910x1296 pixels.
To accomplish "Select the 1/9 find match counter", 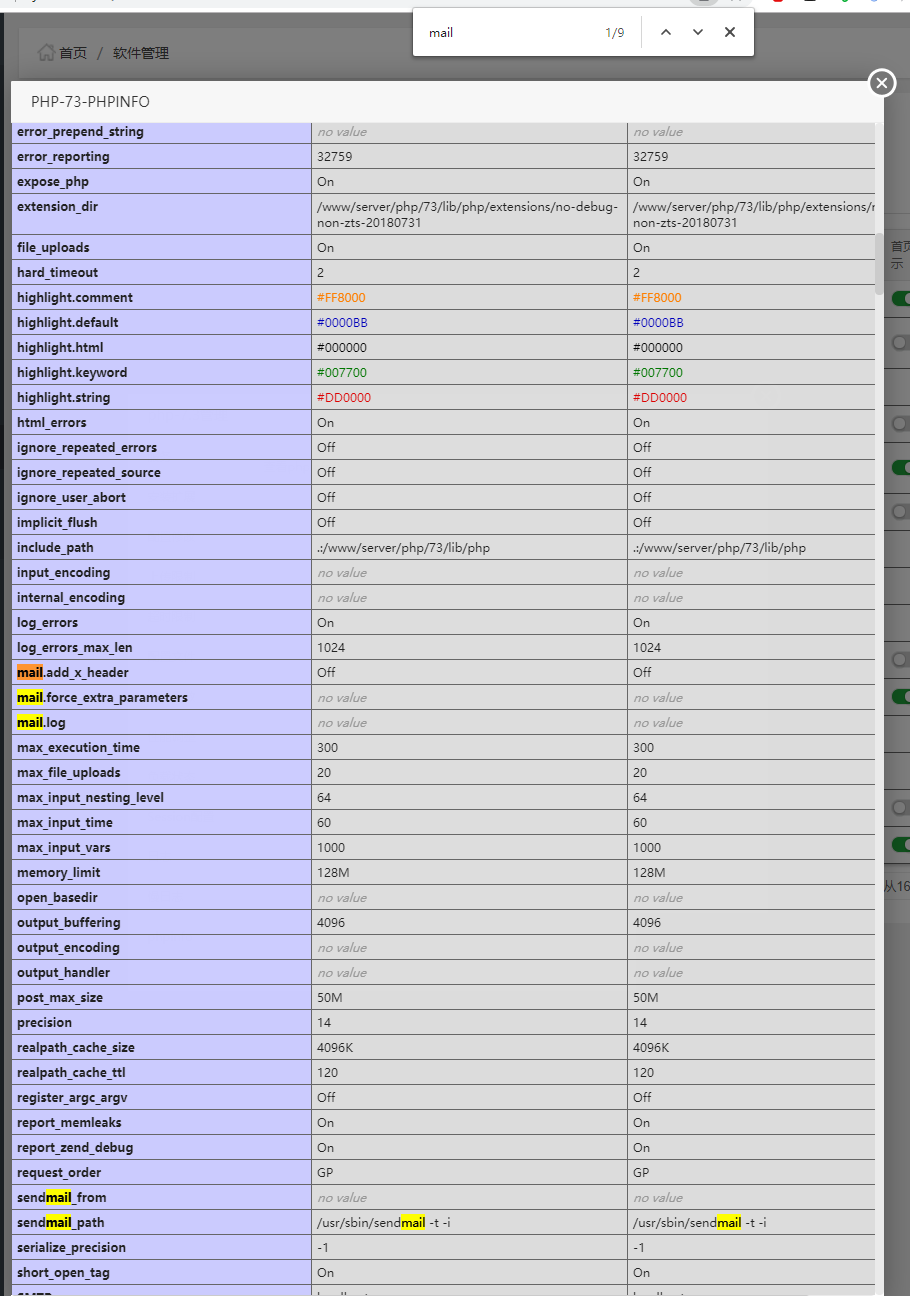I will (x=614, y=33).
